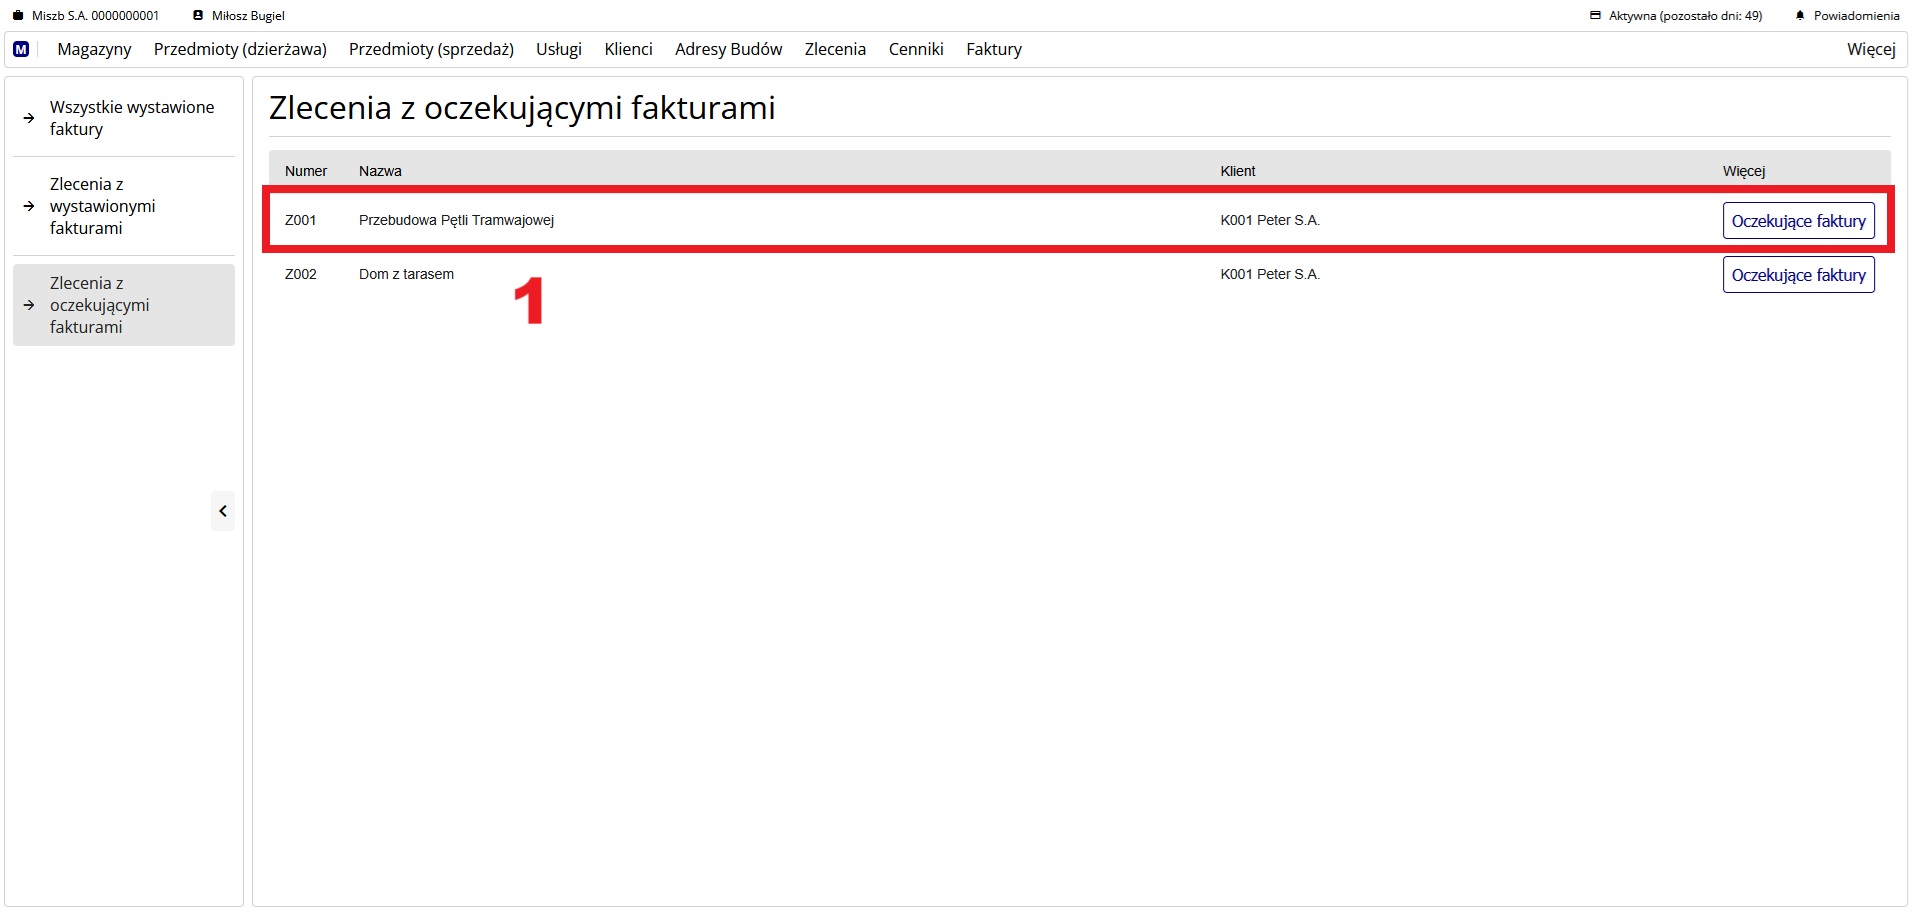Click the bell icon for Powiadomienia

[1800, 16]
